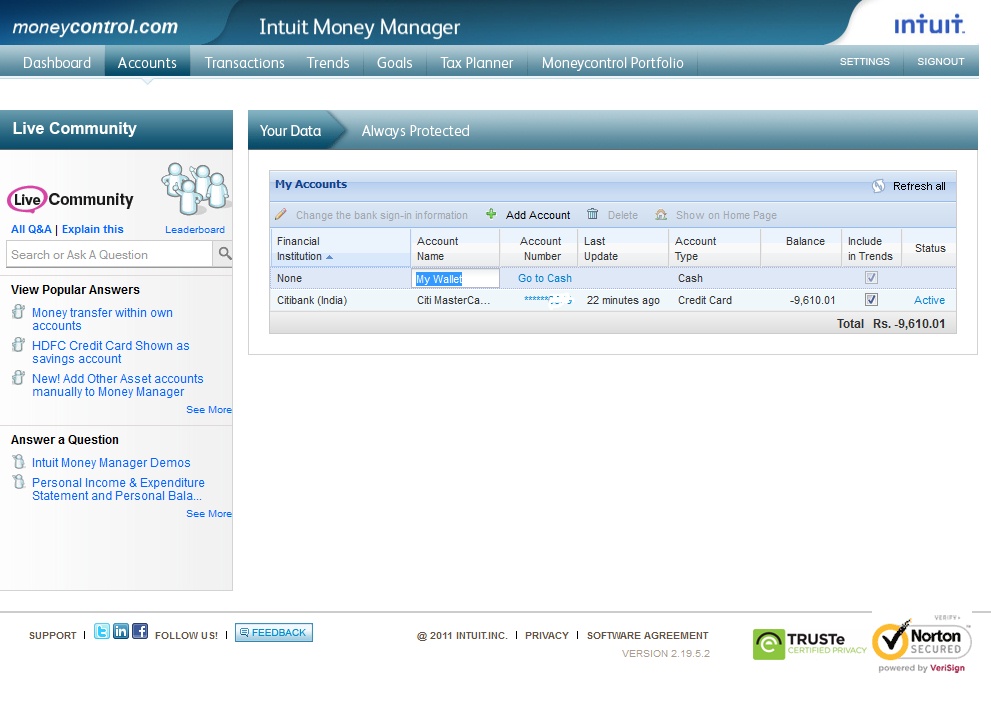Image resolution: width=991 pixels, height=713 pixels.
Task: Toggle Include in Trends for My Wallet
Action: click(x=871, y=277)
